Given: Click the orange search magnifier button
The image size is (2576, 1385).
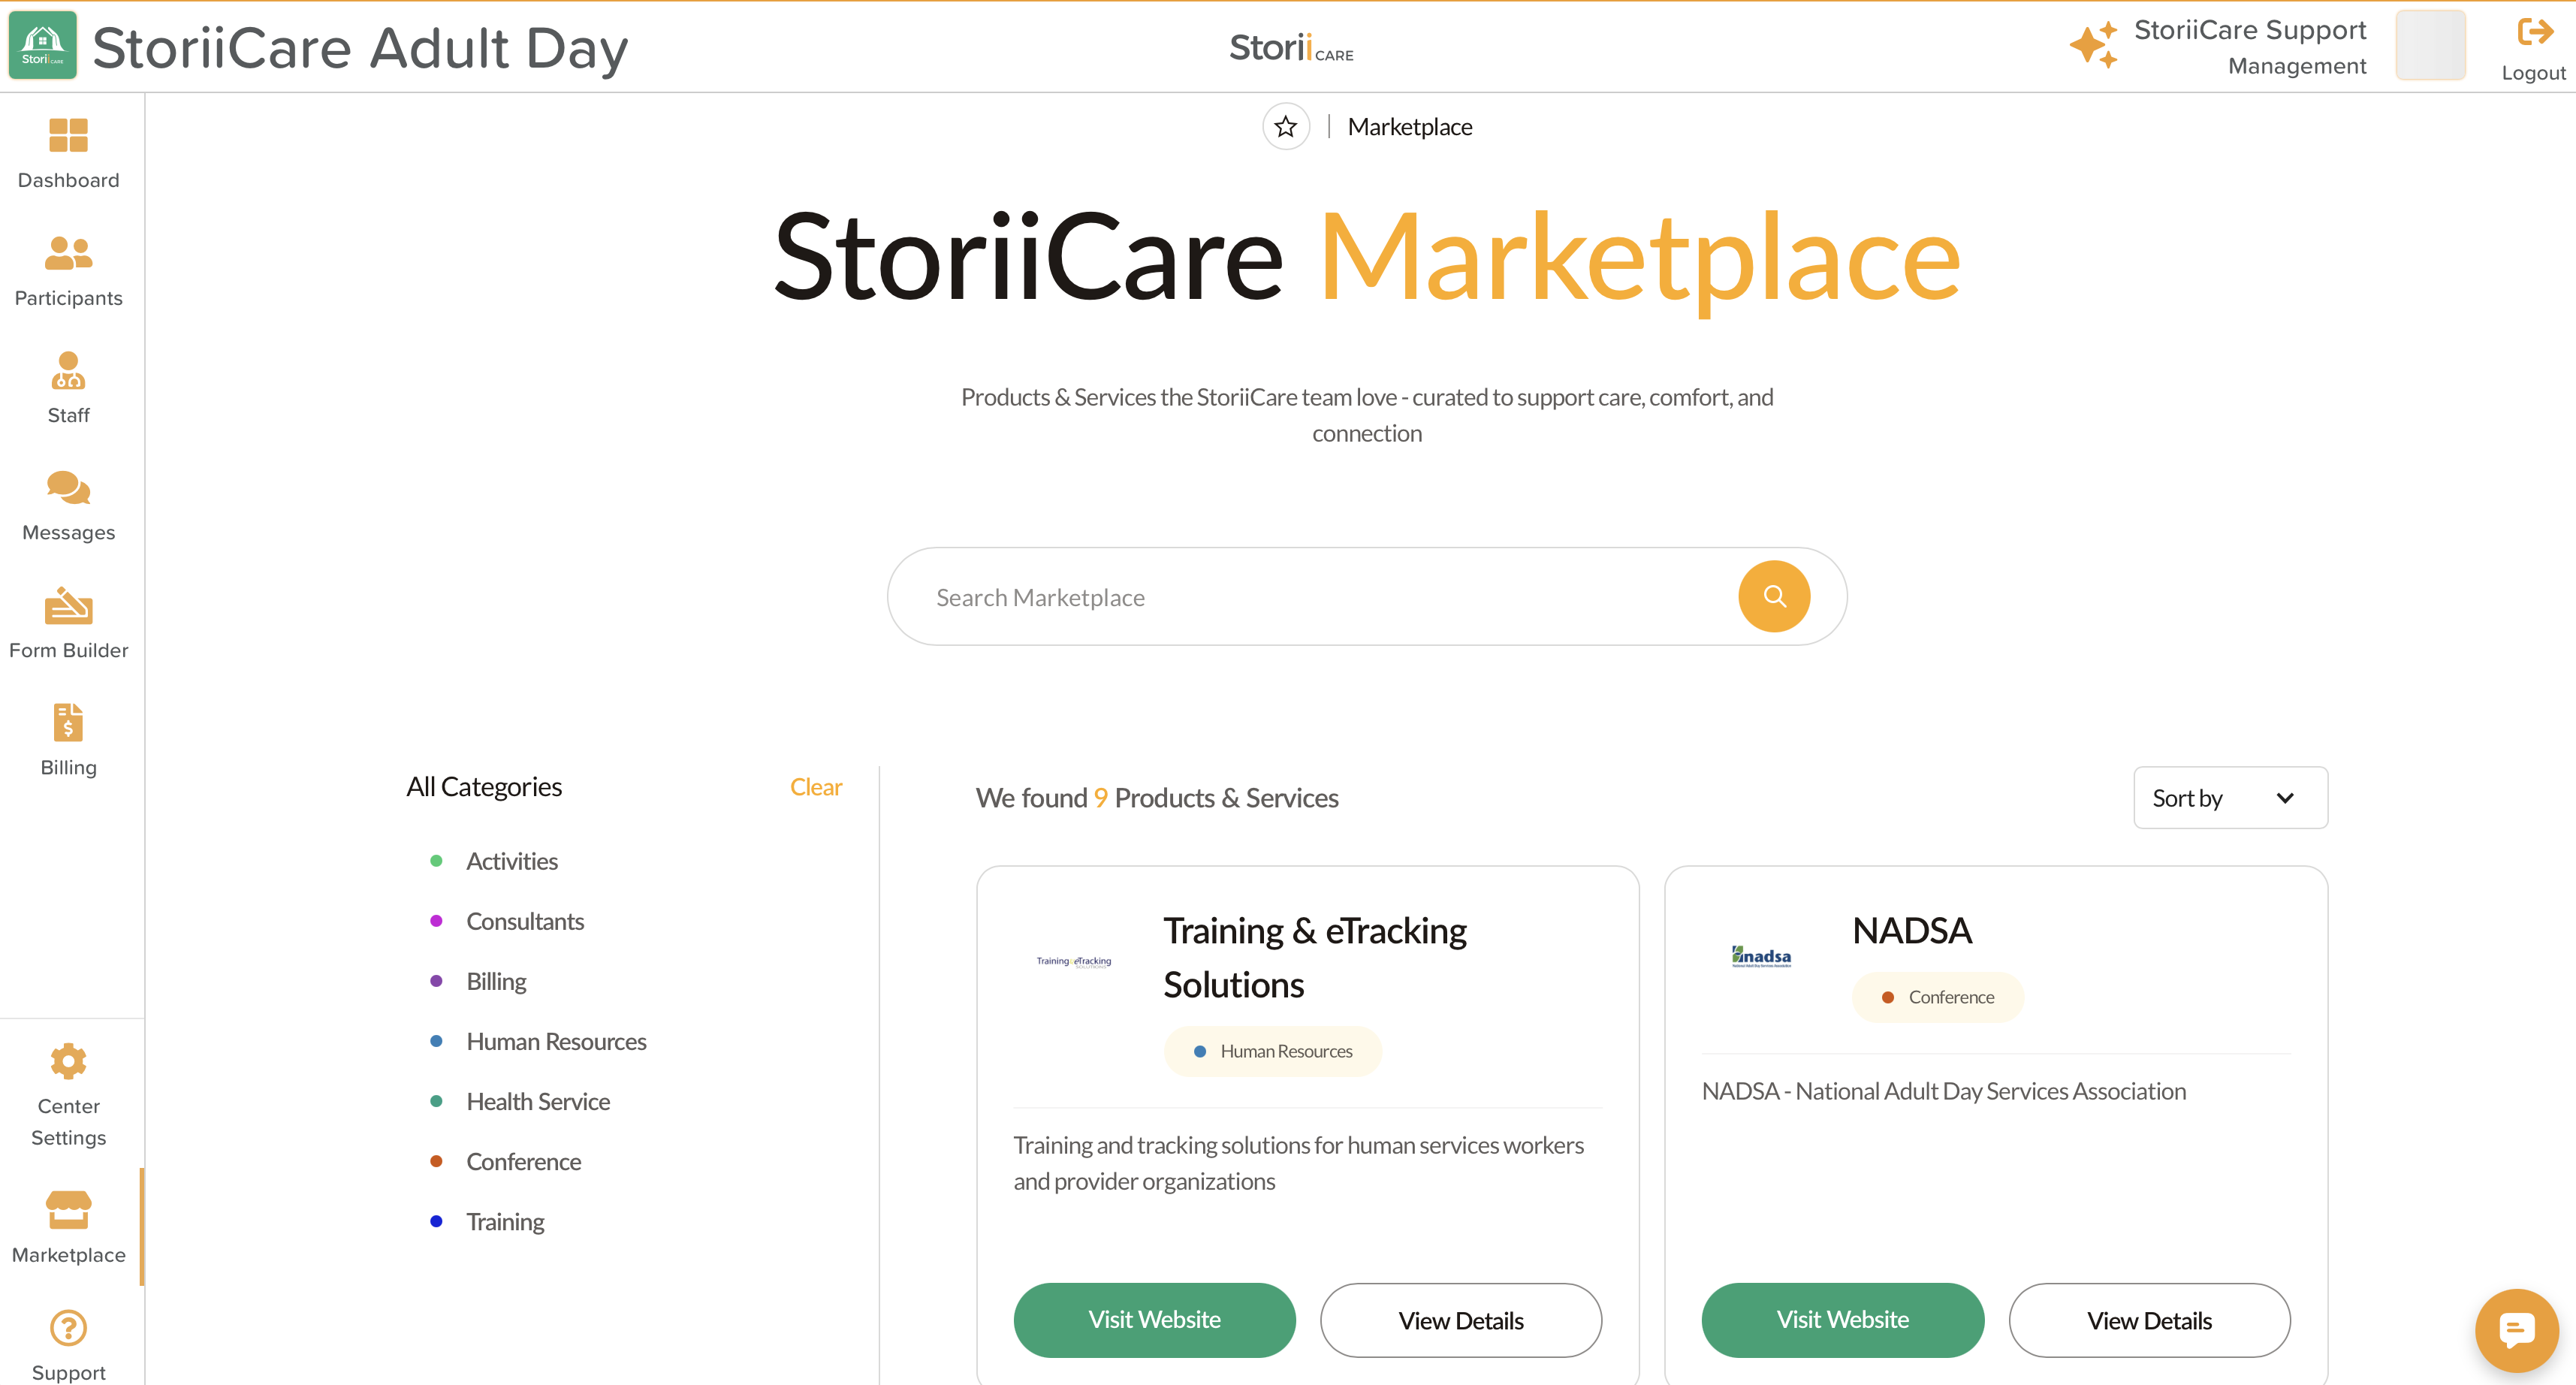Looking at the screenshot, I should point(1774,597).
